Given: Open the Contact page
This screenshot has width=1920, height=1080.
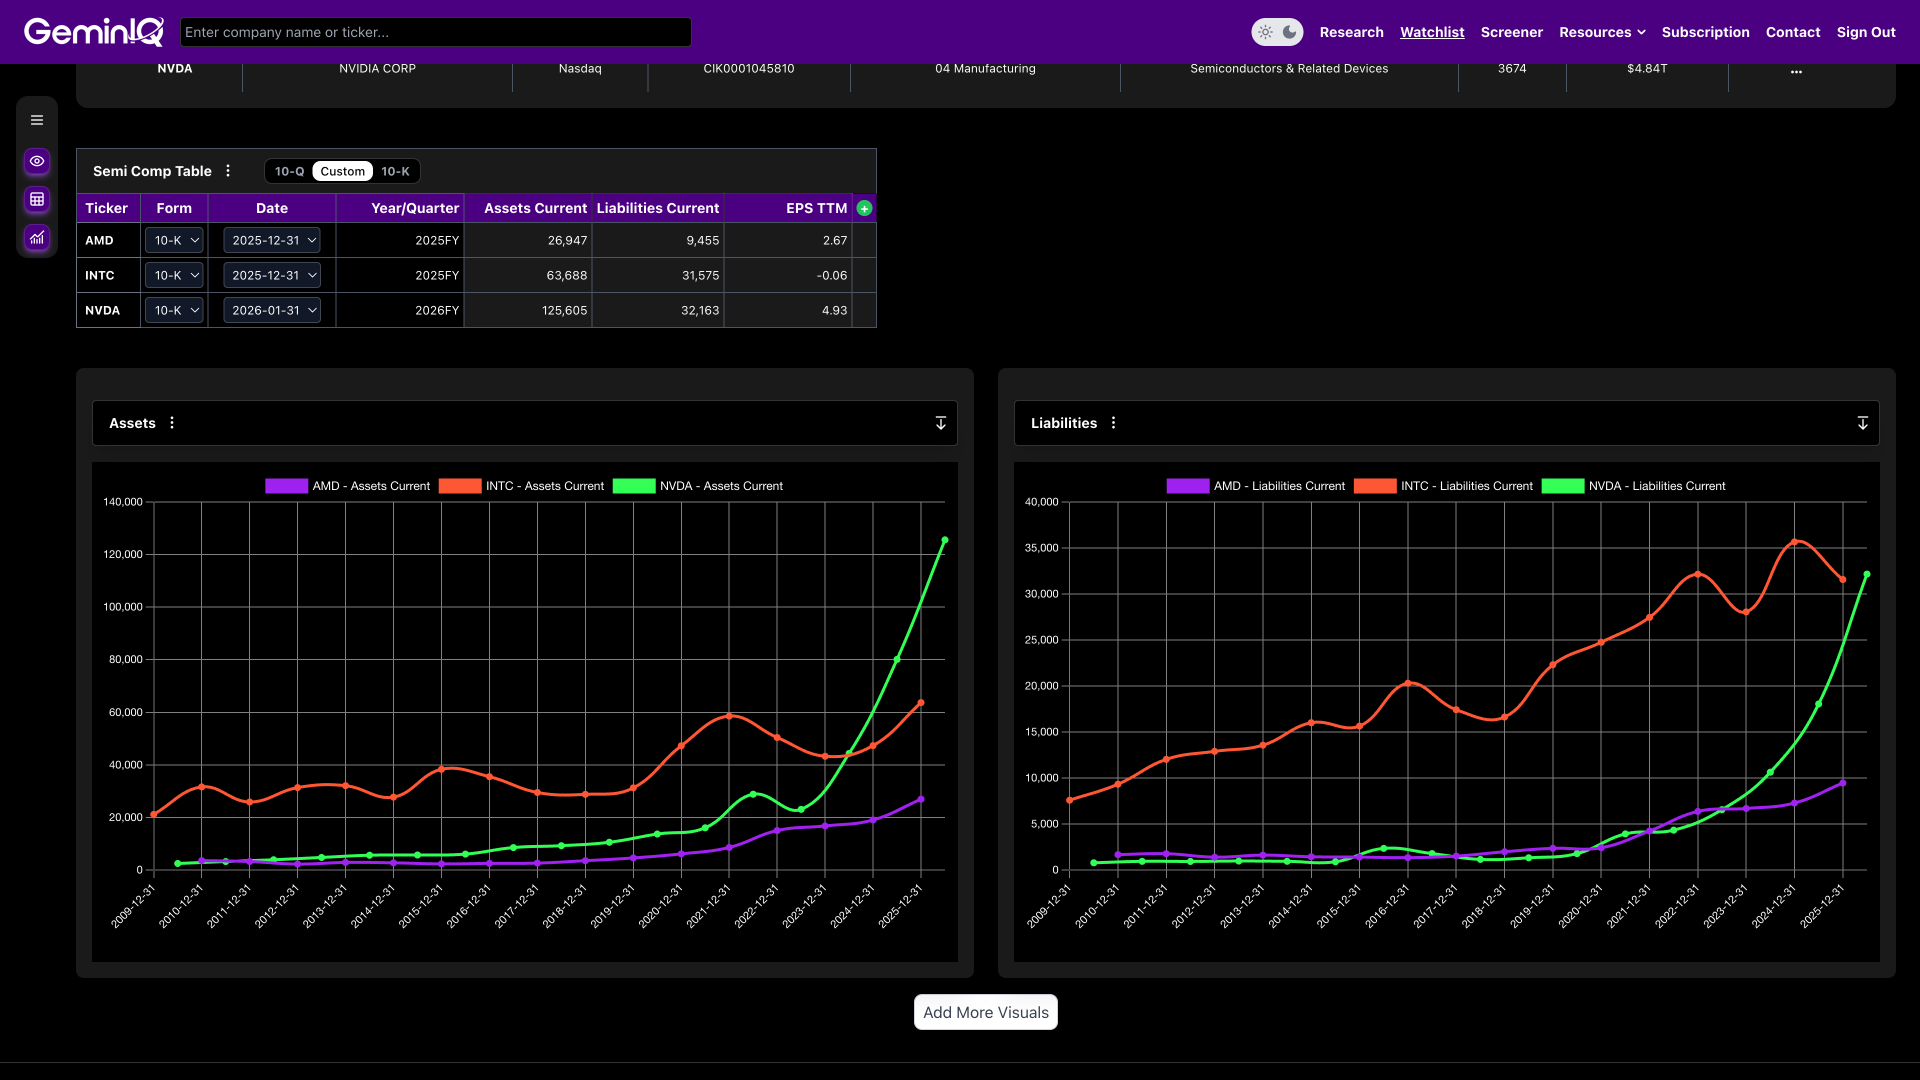Looking at the screenshot, I should coord(1793,32).
